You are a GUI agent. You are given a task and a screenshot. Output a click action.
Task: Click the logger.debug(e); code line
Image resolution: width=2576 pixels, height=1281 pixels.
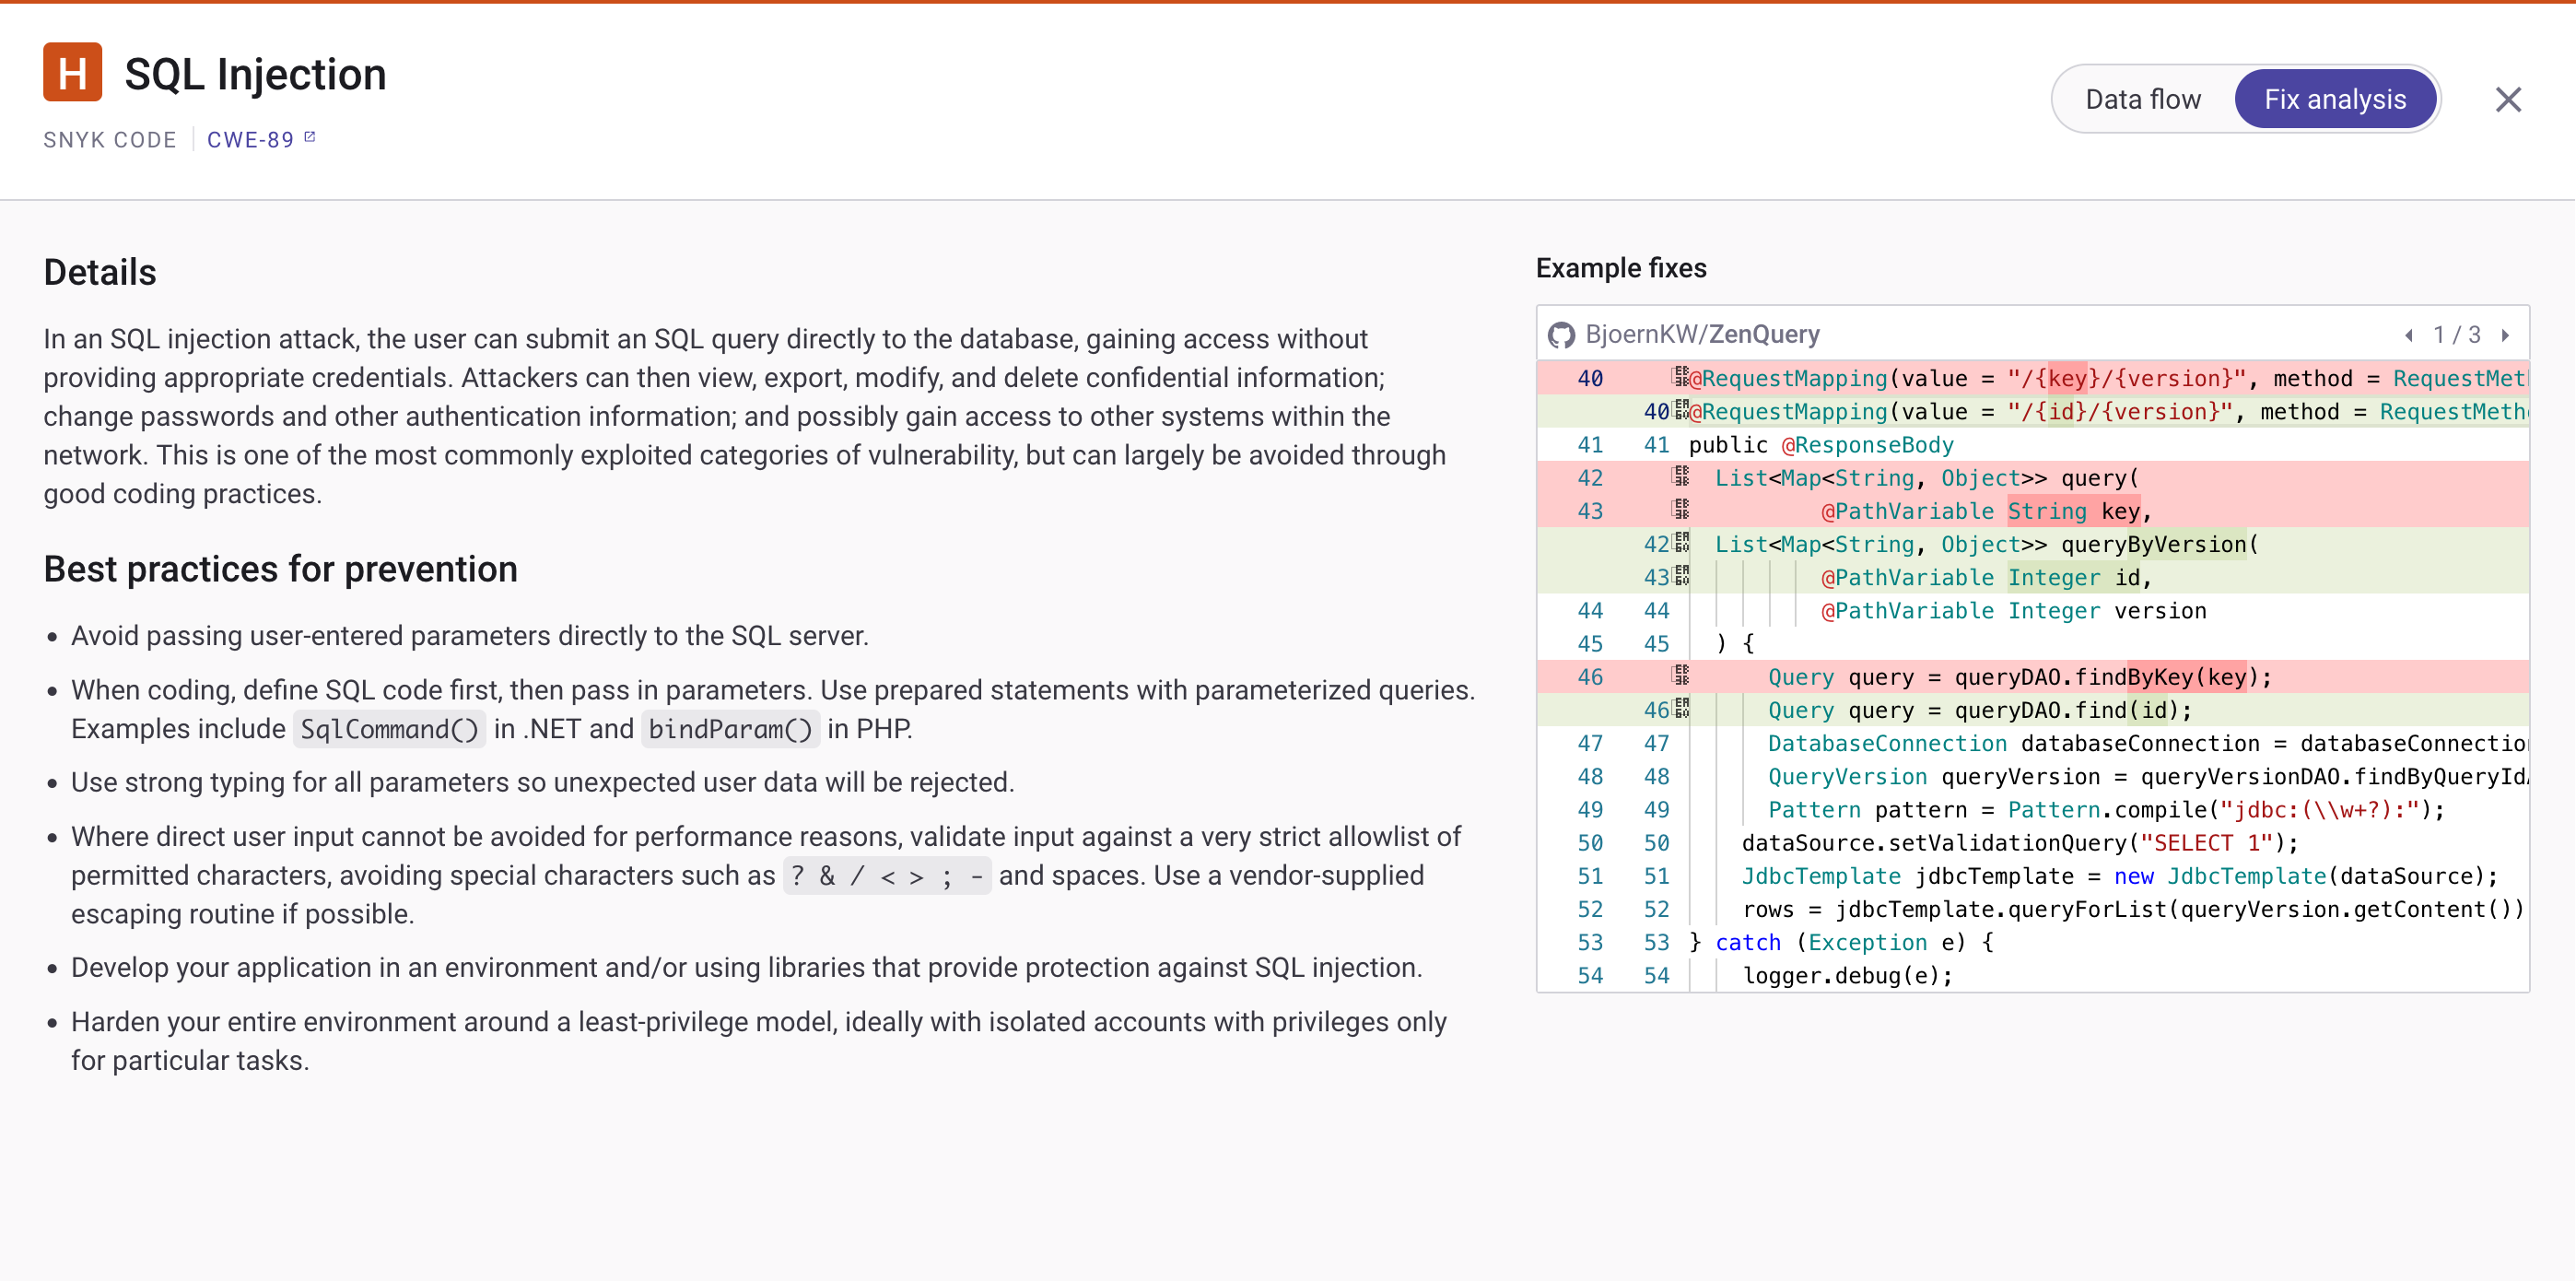pos(1847,975)
